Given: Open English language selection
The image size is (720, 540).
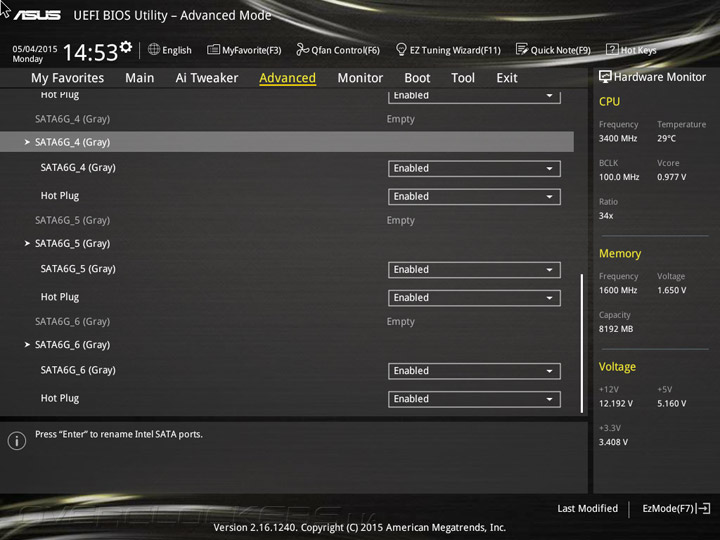Looking at the screenshot, I should point(177,50).
